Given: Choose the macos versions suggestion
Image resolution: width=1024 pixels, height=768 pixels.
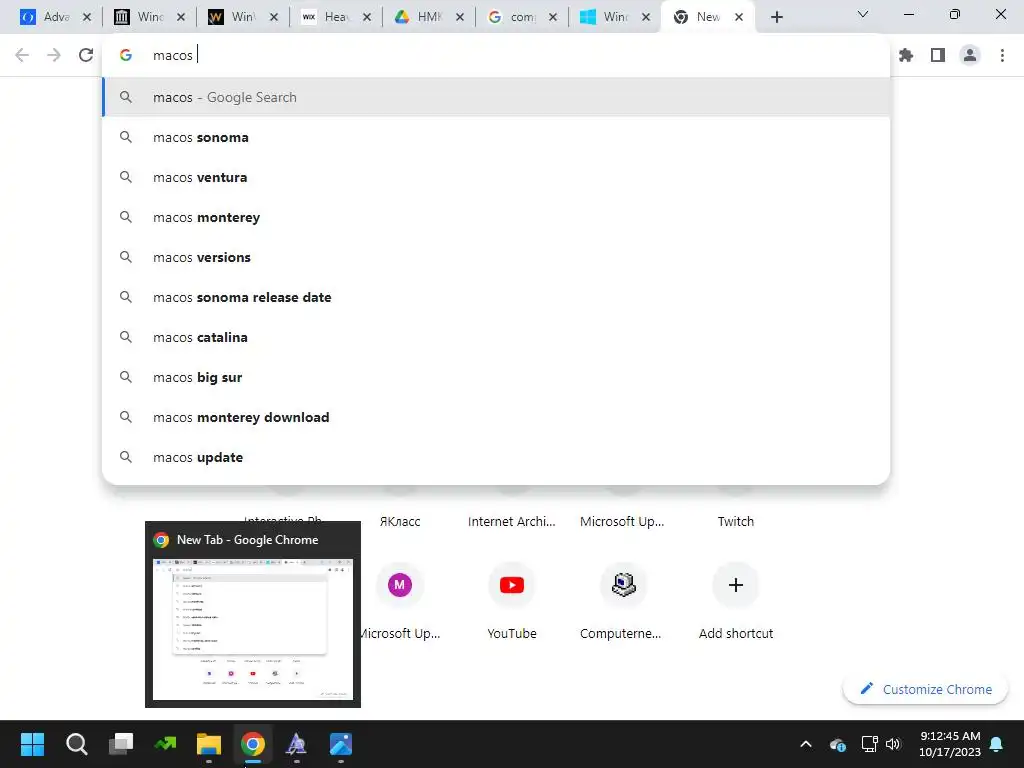Looking at the screenshot, I should point(496,257).
